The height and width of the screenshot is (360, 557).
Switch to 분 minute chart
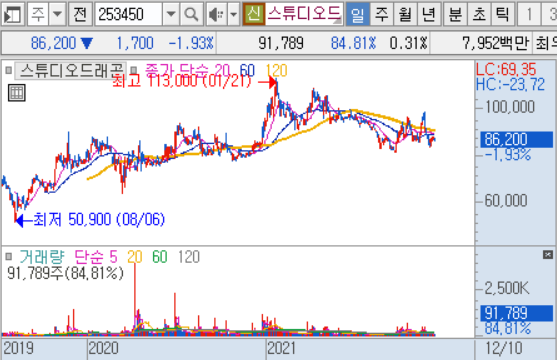pyautogui.click(x=455, y=14)
